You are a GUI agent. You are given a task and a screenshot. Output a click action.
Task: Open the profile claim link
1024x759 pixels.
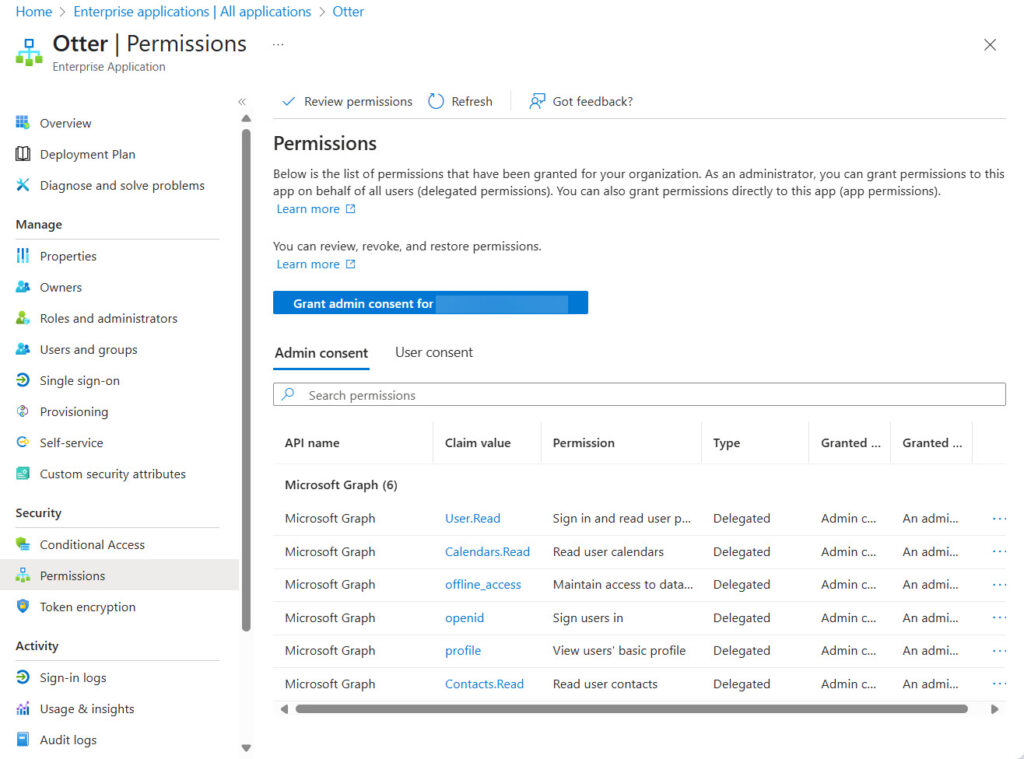pos(463,651)
